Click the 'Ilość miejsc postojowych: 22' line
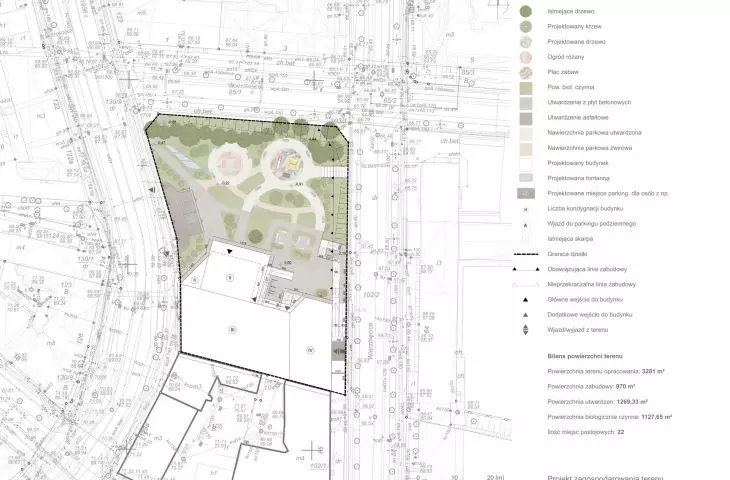This screenshot has width=730, height=480. [586, 432]
